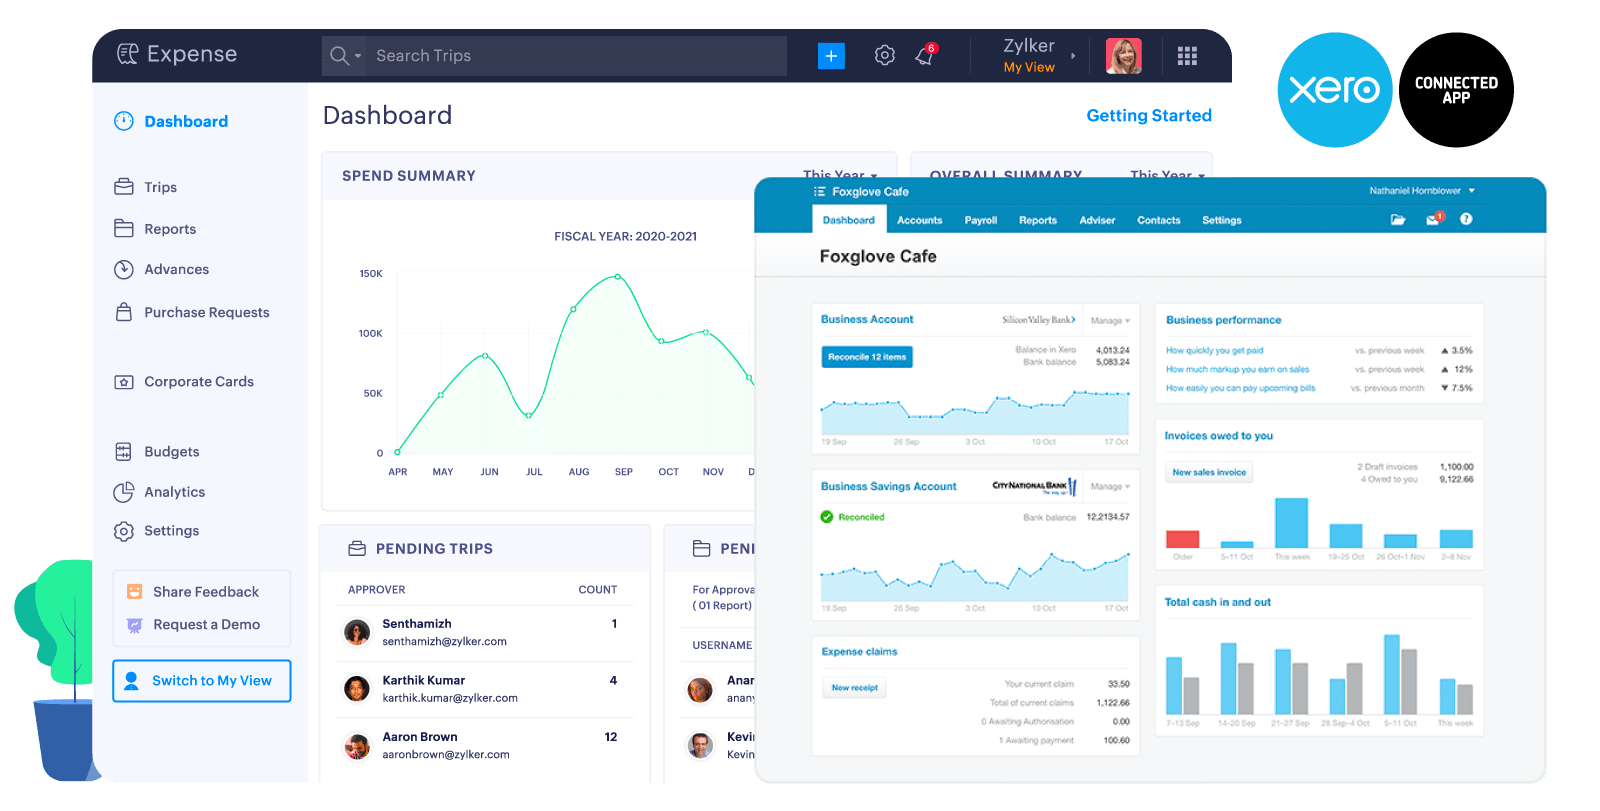The width and height of the screenshot is (1600, 811).
Task: Click the Business Account title
Action: (867, 320)
